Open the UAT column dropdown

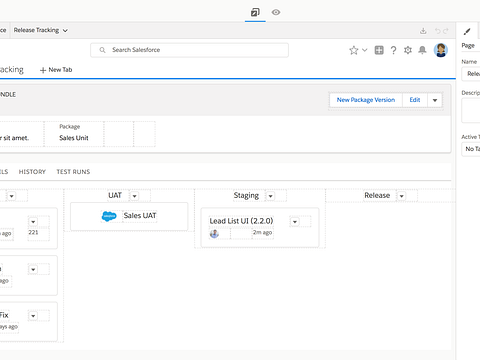(x=134, y=196)
